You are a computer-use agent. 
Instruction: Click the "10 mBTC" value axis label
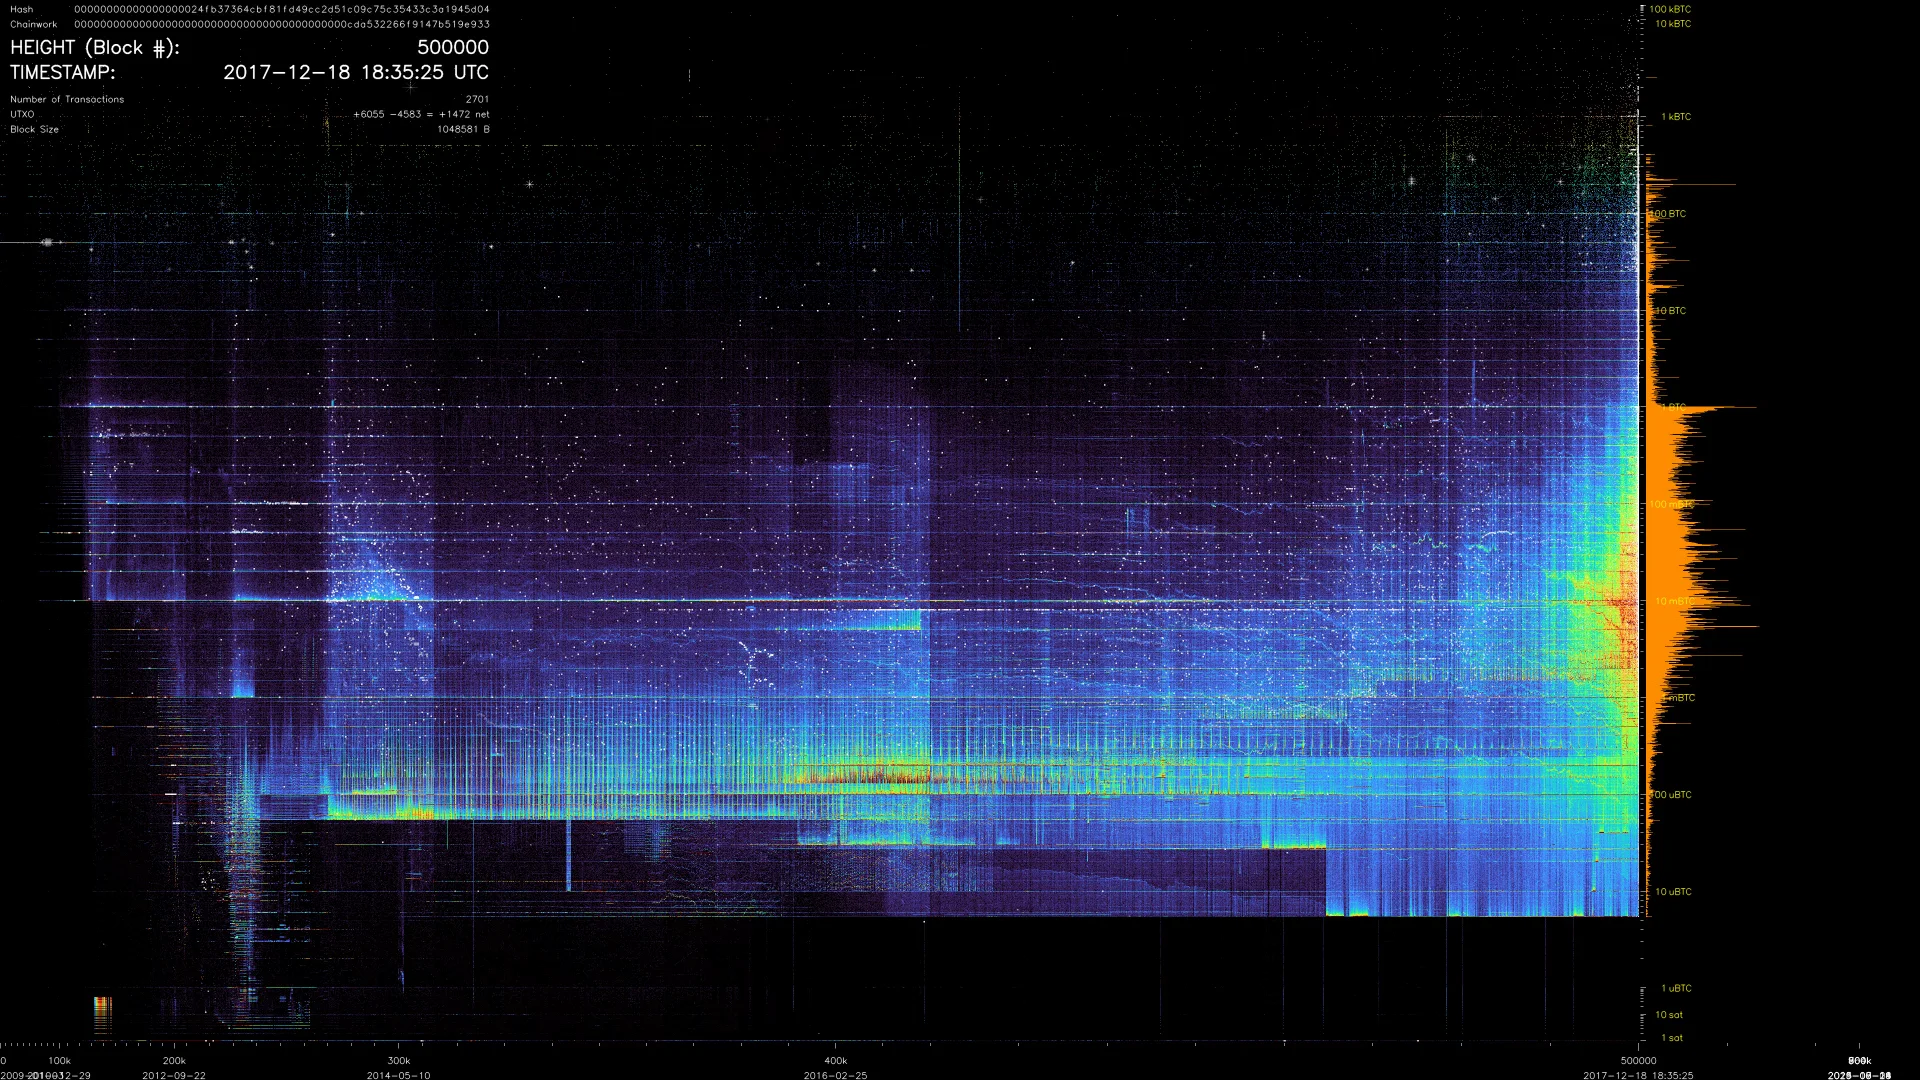click(x=1673, y=601)
